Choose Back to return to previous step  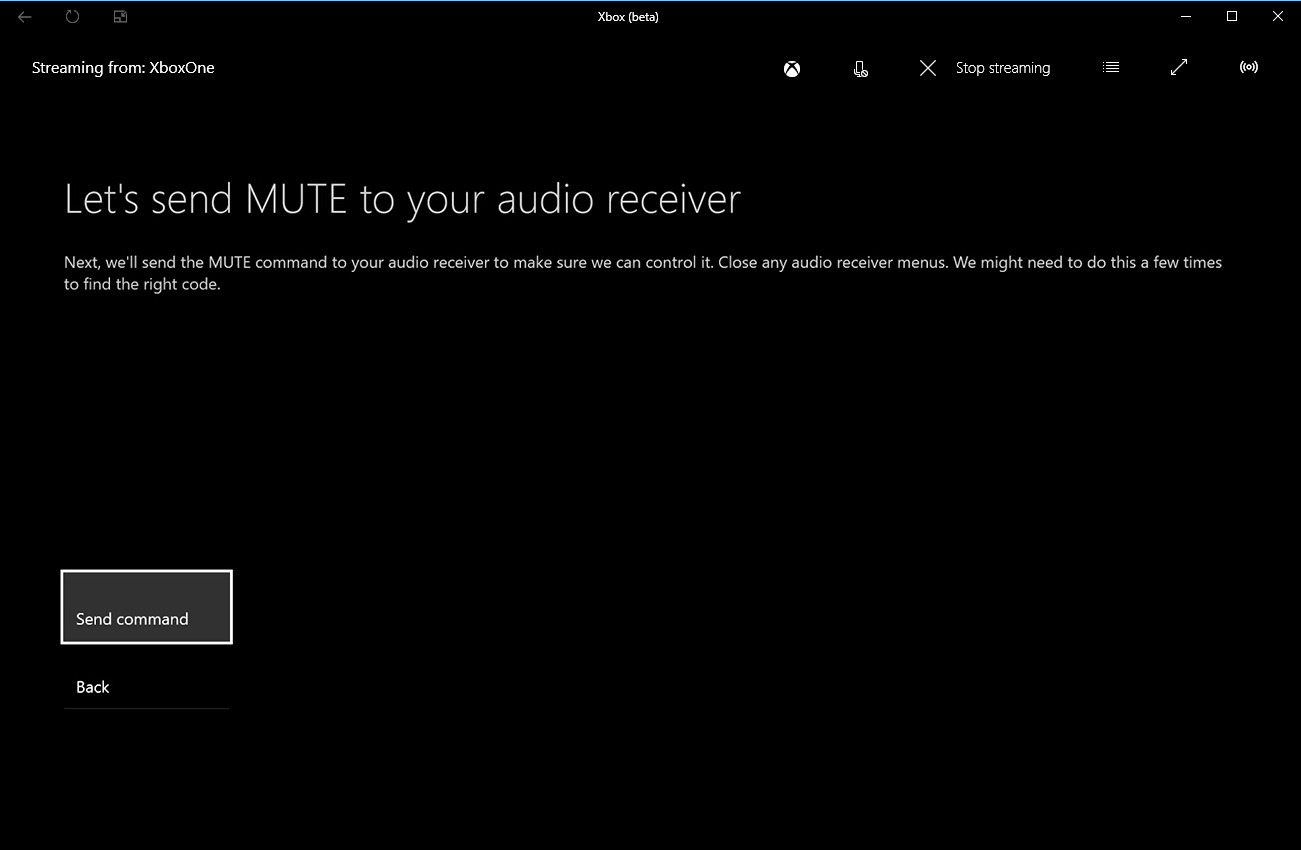click(x=92, y=687)
